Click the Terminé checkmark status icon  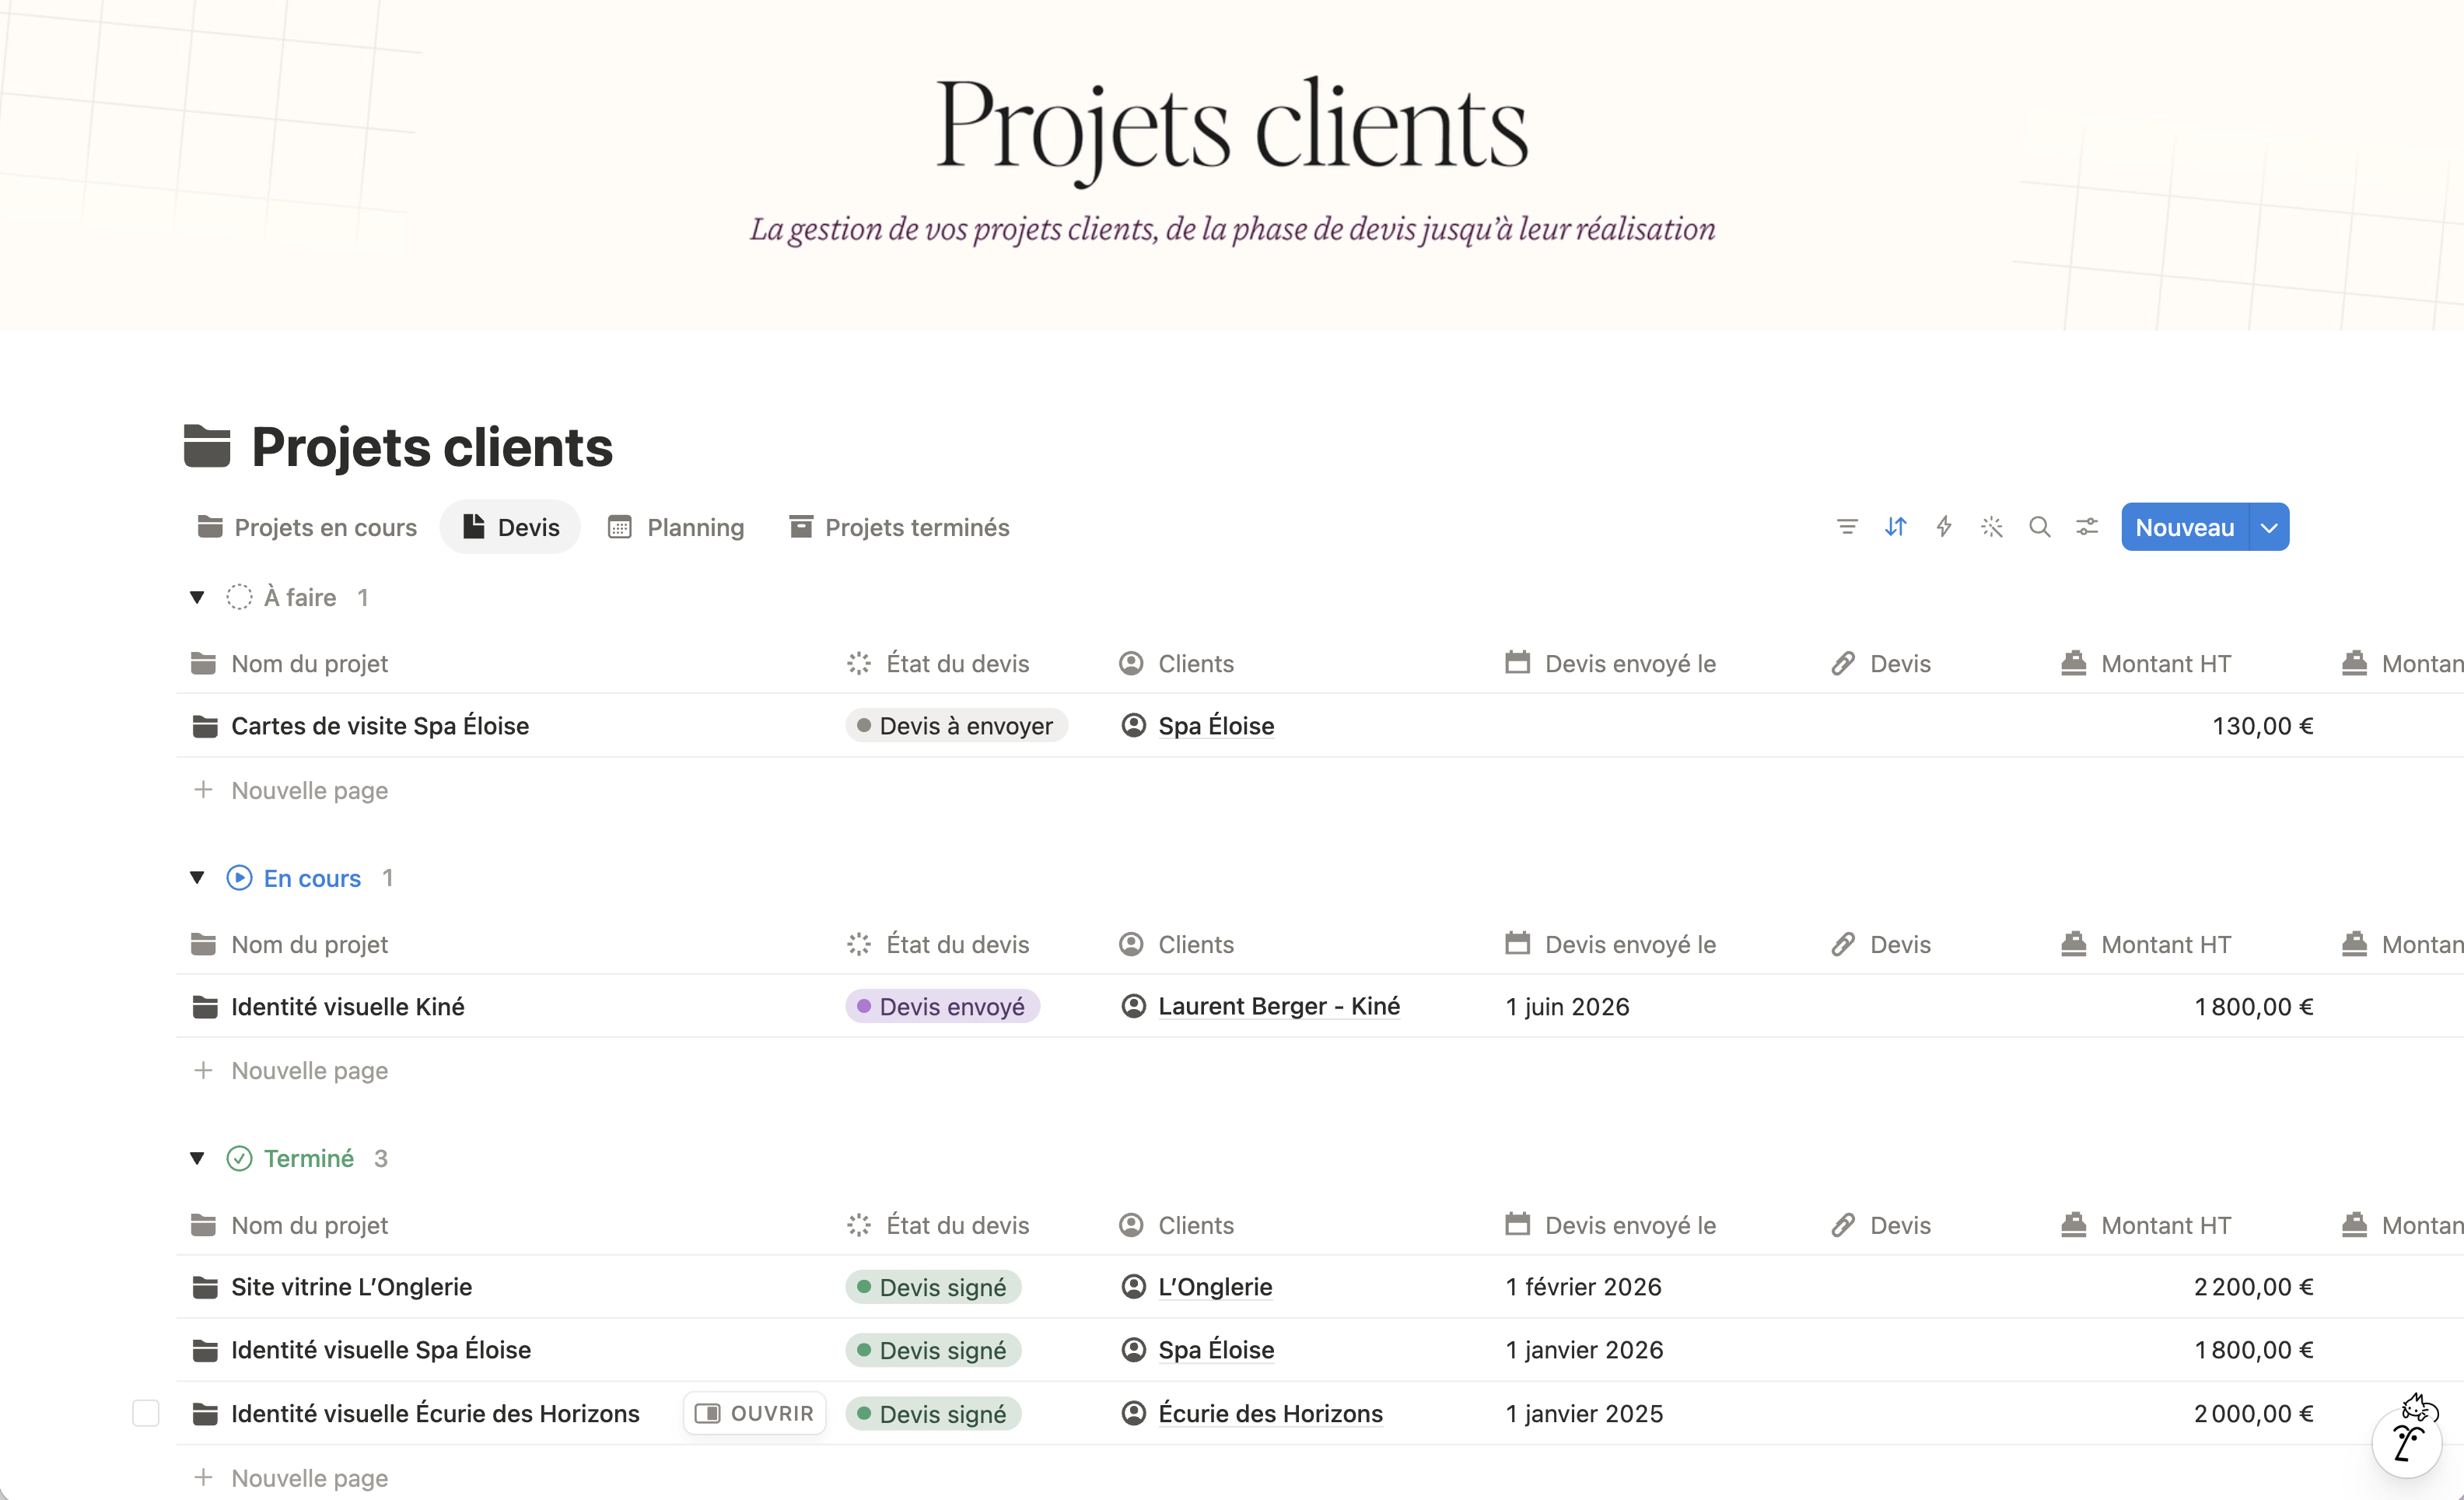(x=239, y=1158)
